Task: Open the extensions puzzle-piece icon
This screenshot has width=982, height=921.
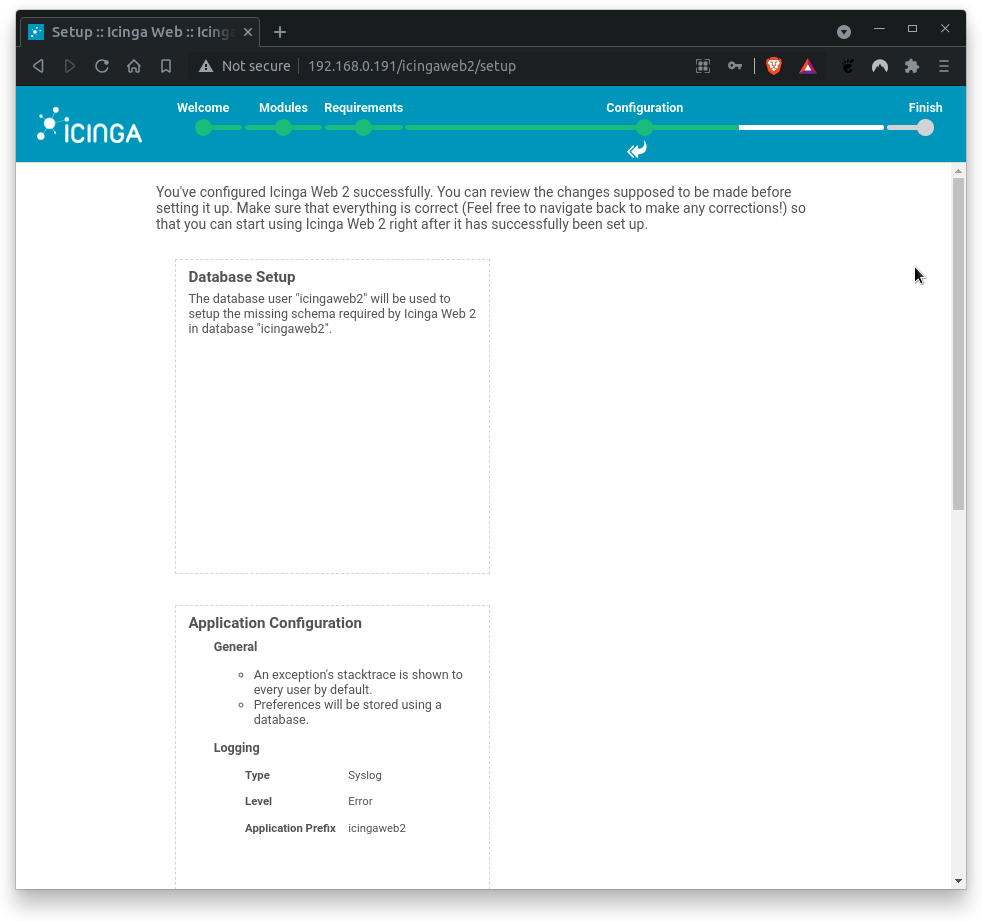Action: tap(911, 66)
